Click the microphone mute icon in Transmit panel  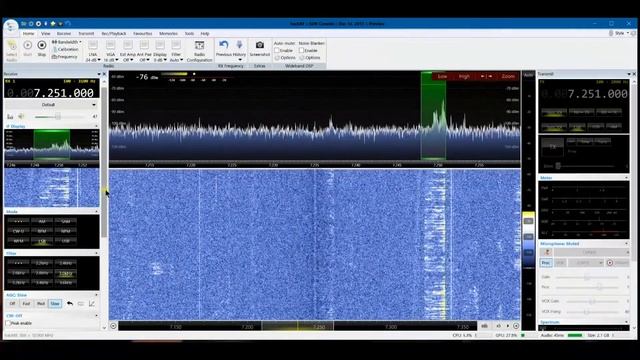tap(547, 252)
